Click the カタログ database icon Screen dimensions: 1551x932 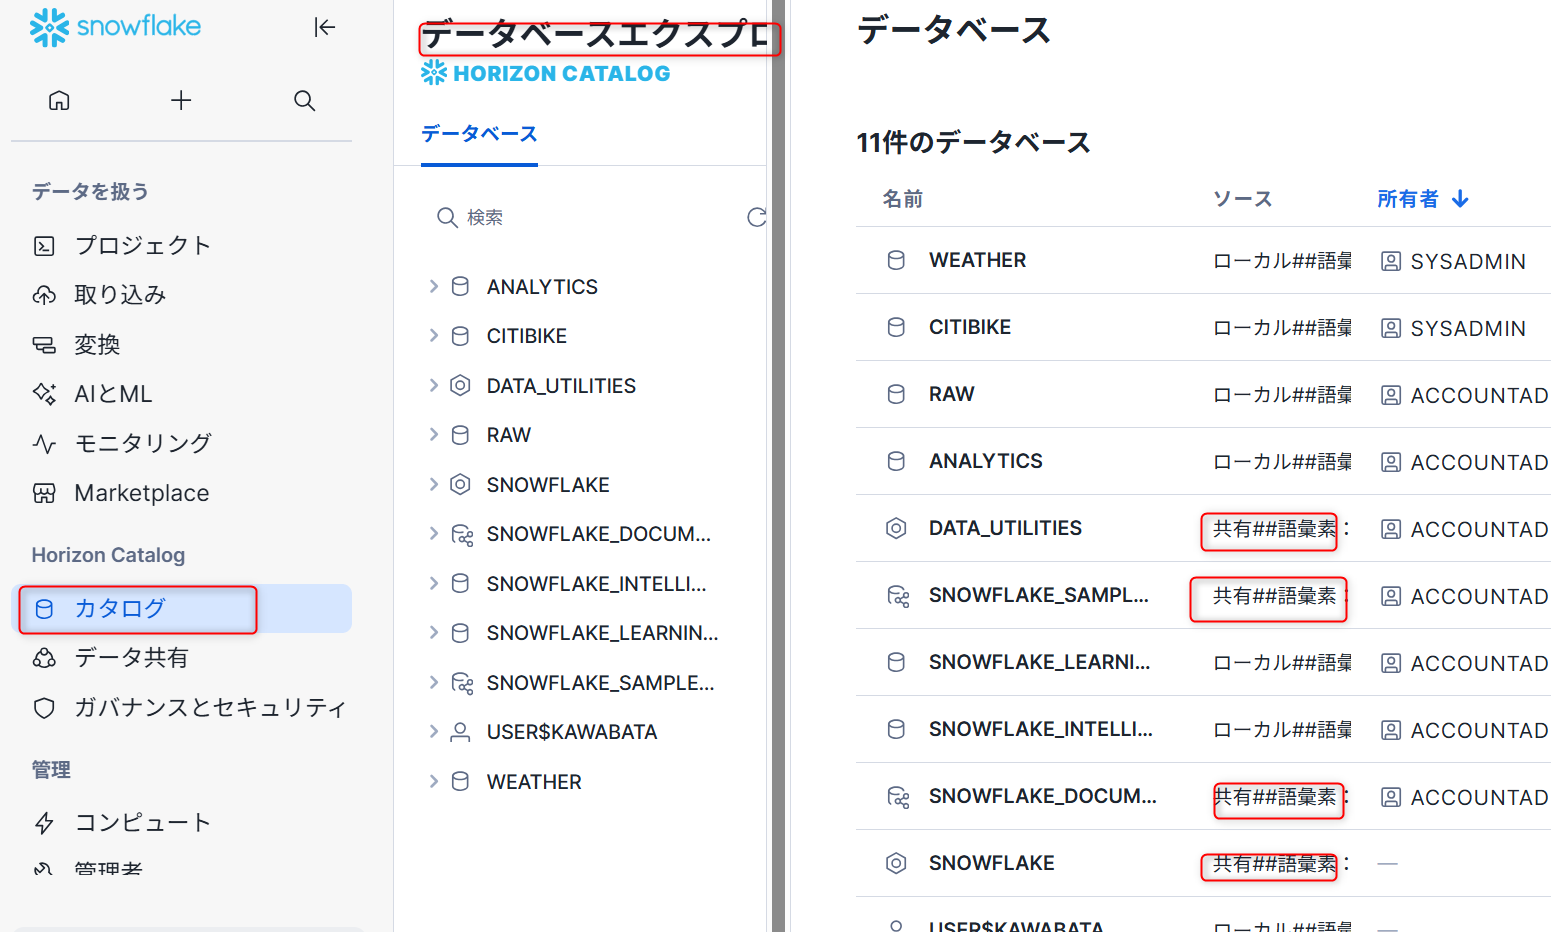pyautogui.click(x=44, y=609)
